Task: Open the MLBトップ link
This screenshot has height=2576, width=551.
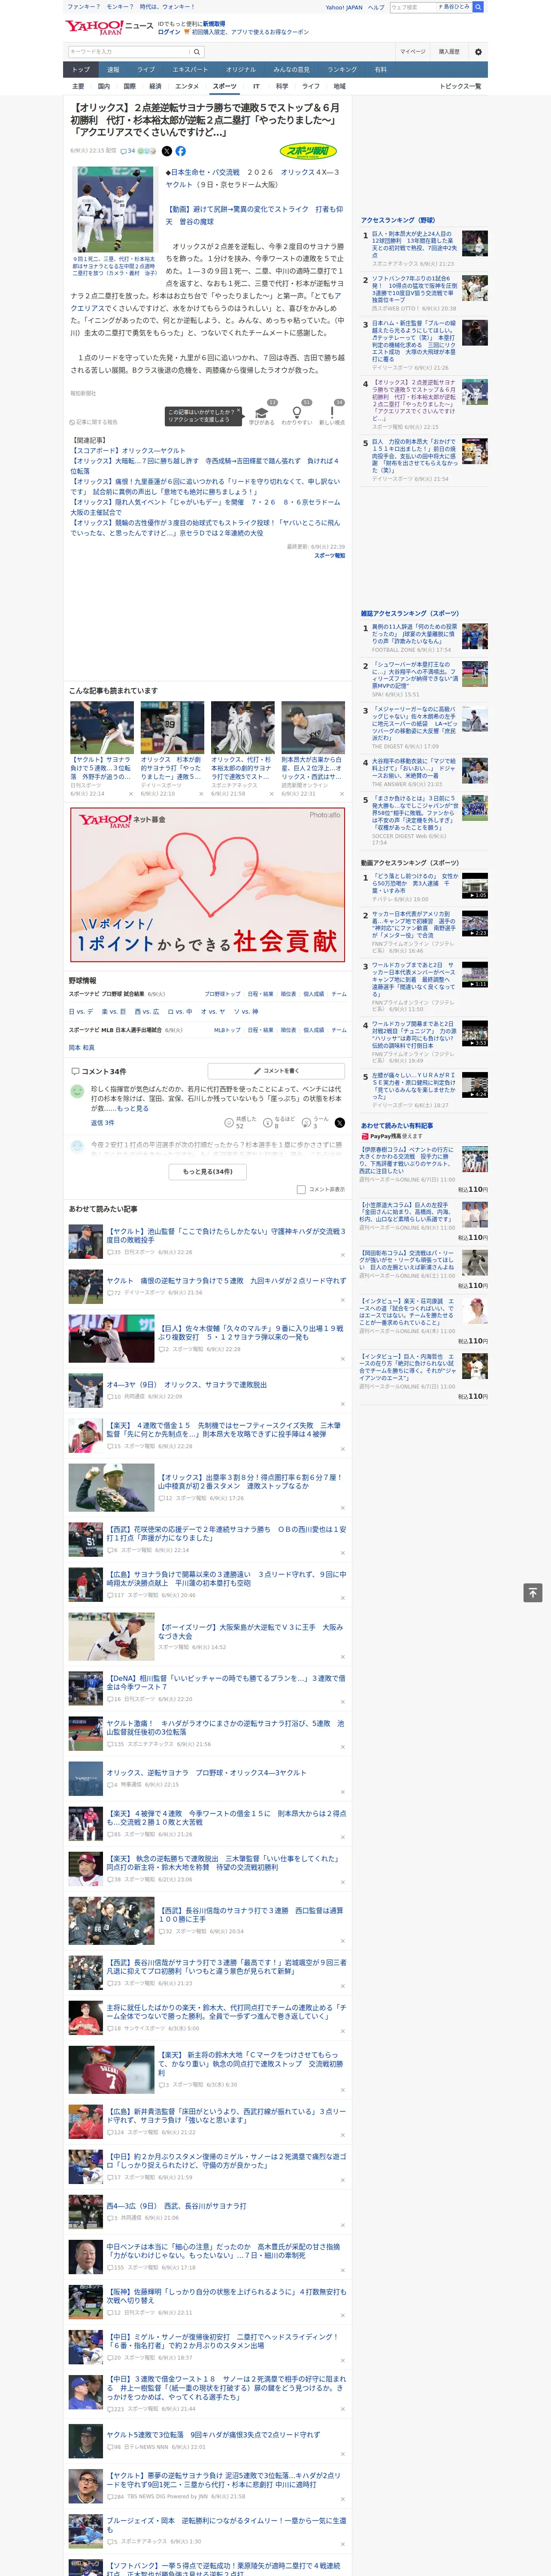Action: point(227,1030)
